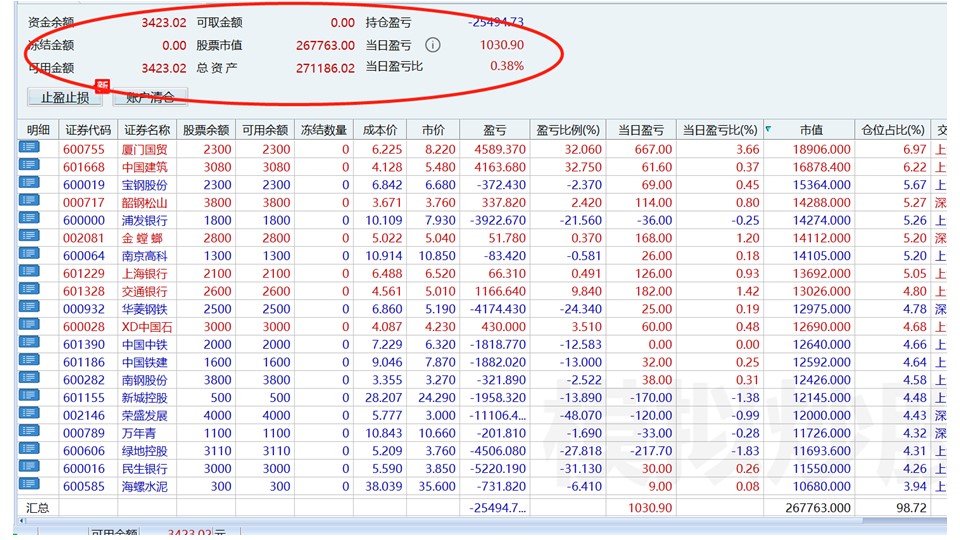Viewport: 960px width, 540px height.
Task: Select stock name 金螳螂
Action: pos(142,238)
